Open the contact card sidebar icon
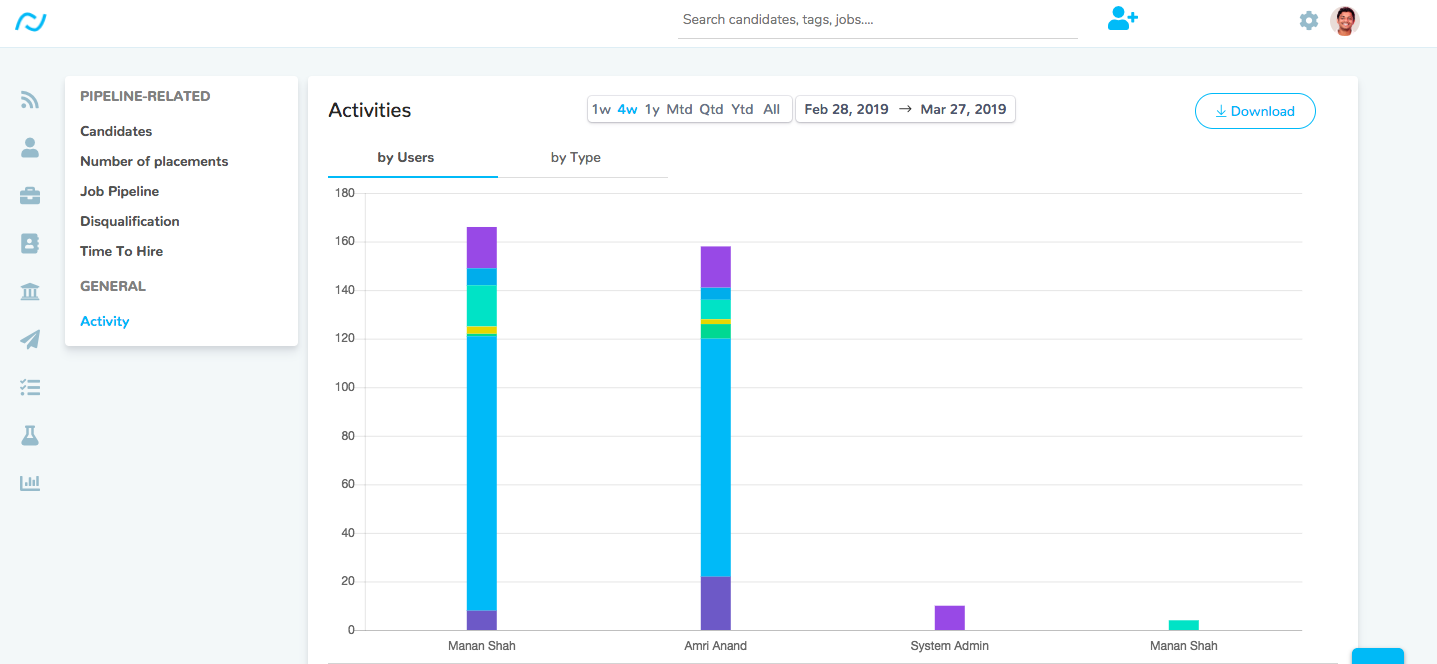Screen dimensions: 1437x664 pos(30,243)
